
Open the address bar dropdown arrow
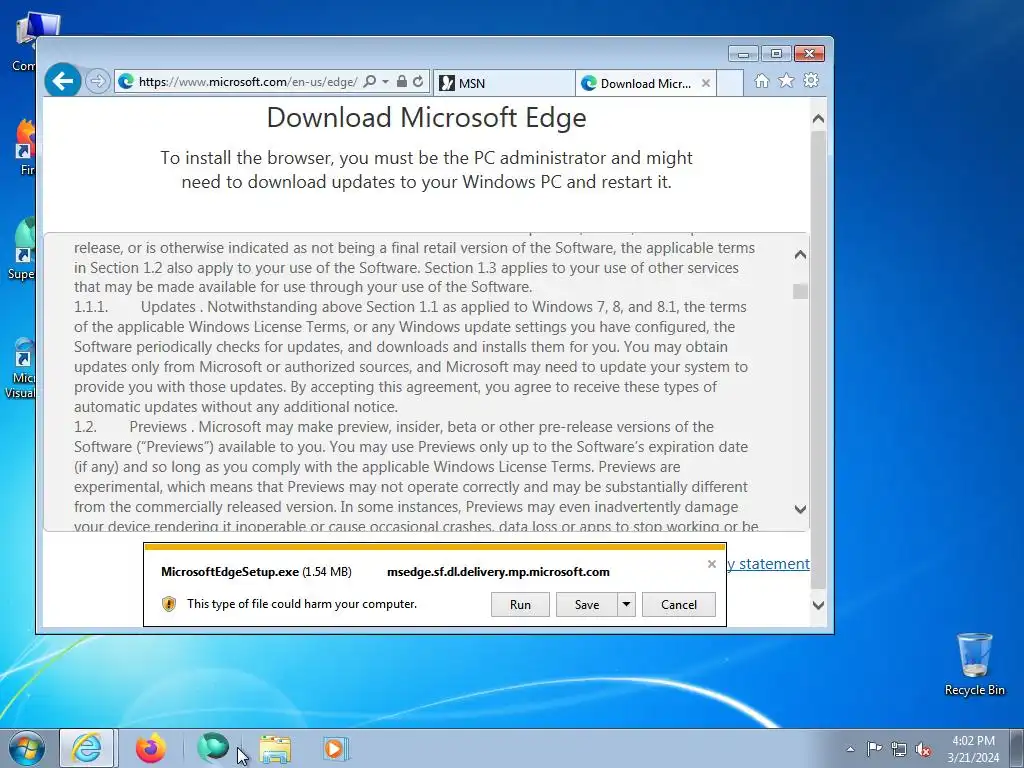[x=385, y=82]
